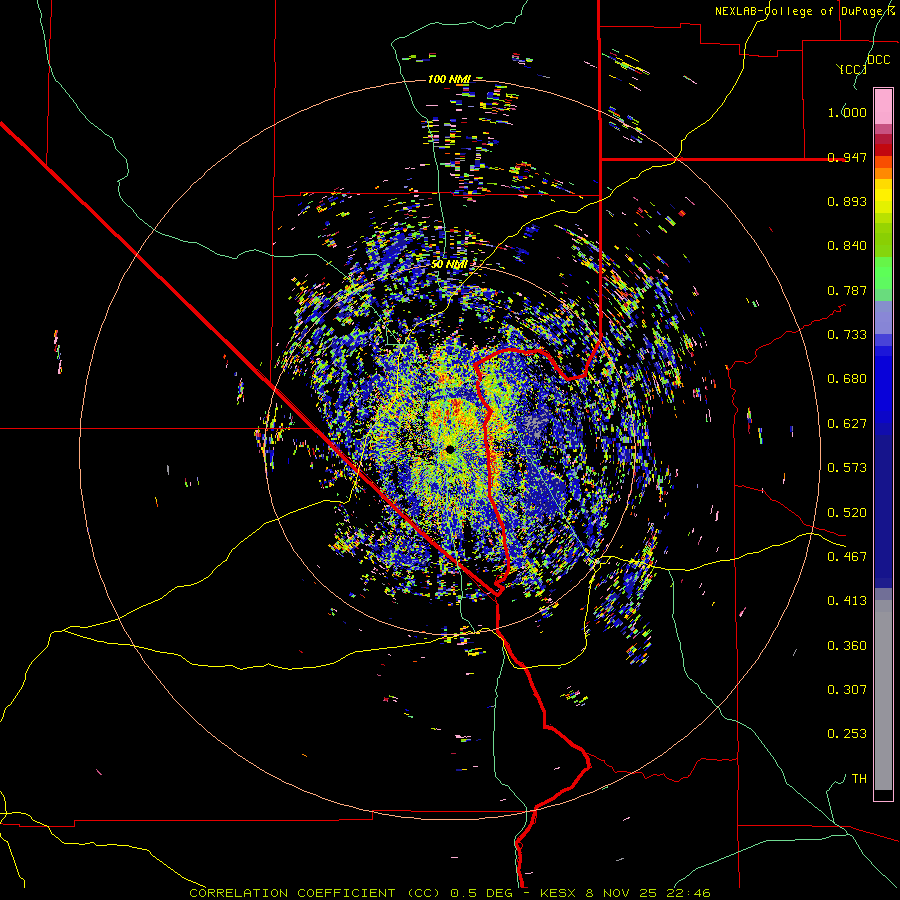Image resolution: width=900 pixels, height=900 pixels.
Task: Click the 0.840 legend value
Action: click(847, 246)
